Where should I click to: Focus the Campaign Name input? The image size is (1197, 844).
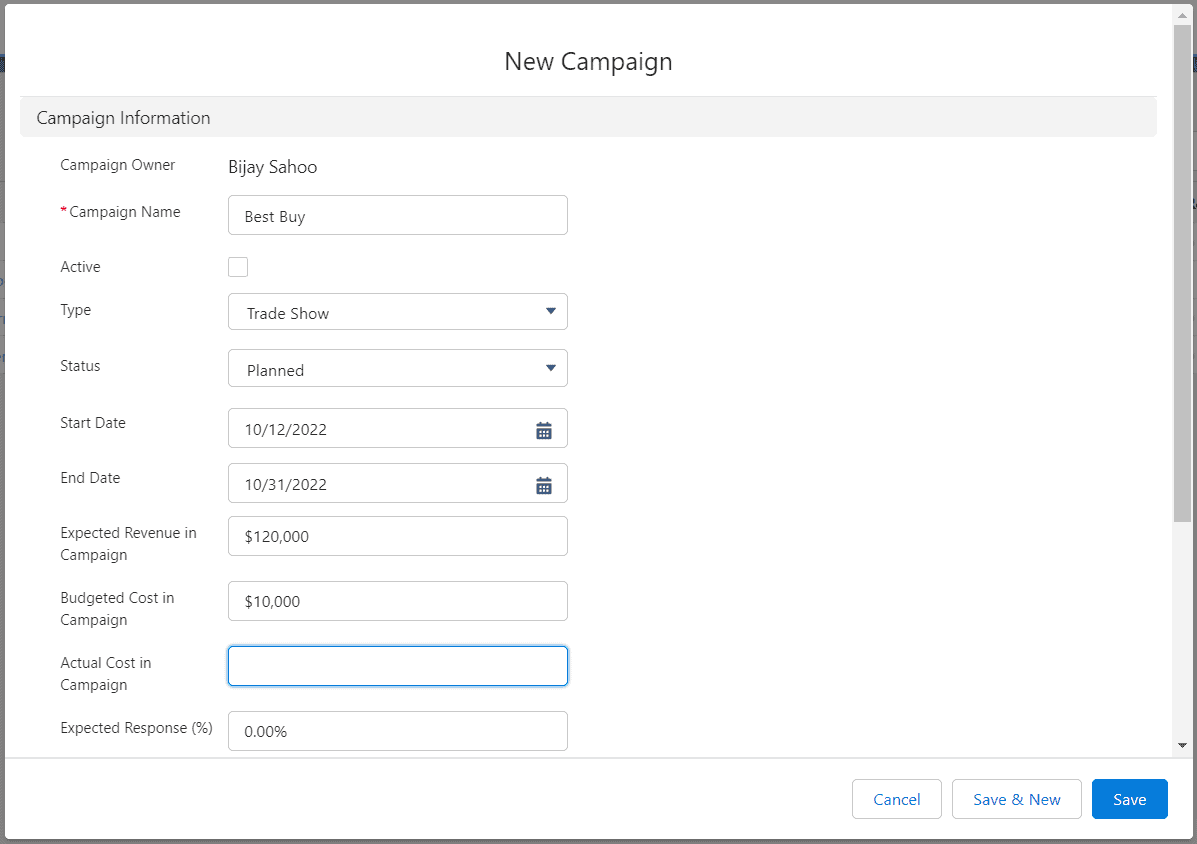[x=397, y=215]
